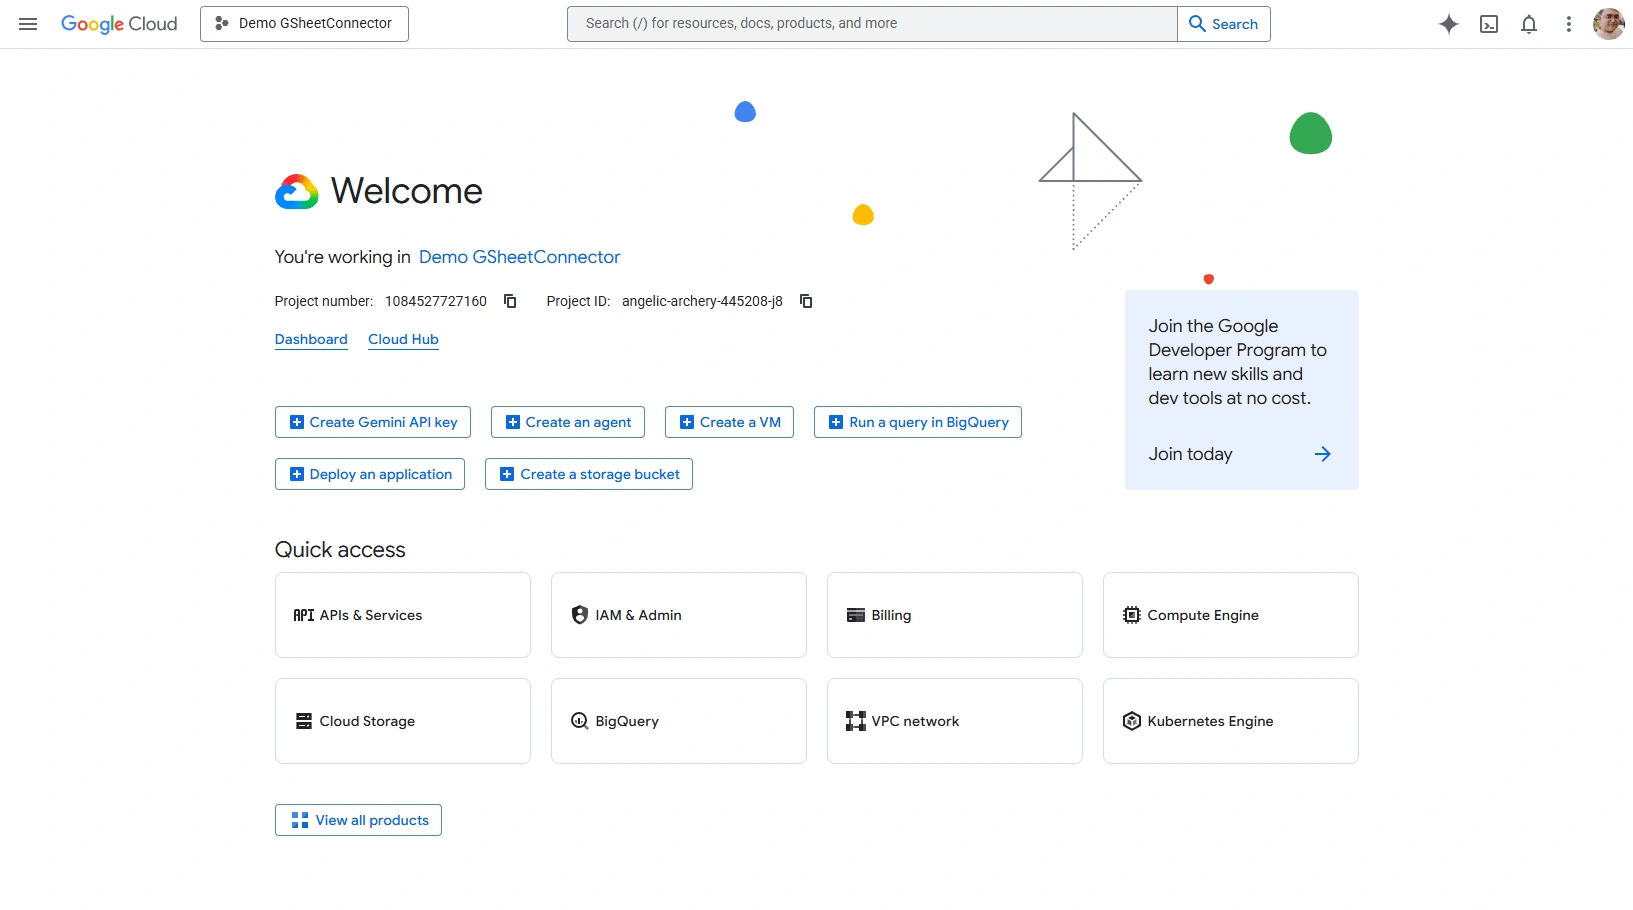The height and width of the screenshot is (910, 1633).
Task: Click Create a storage bucket
Action: coord(589,474)
